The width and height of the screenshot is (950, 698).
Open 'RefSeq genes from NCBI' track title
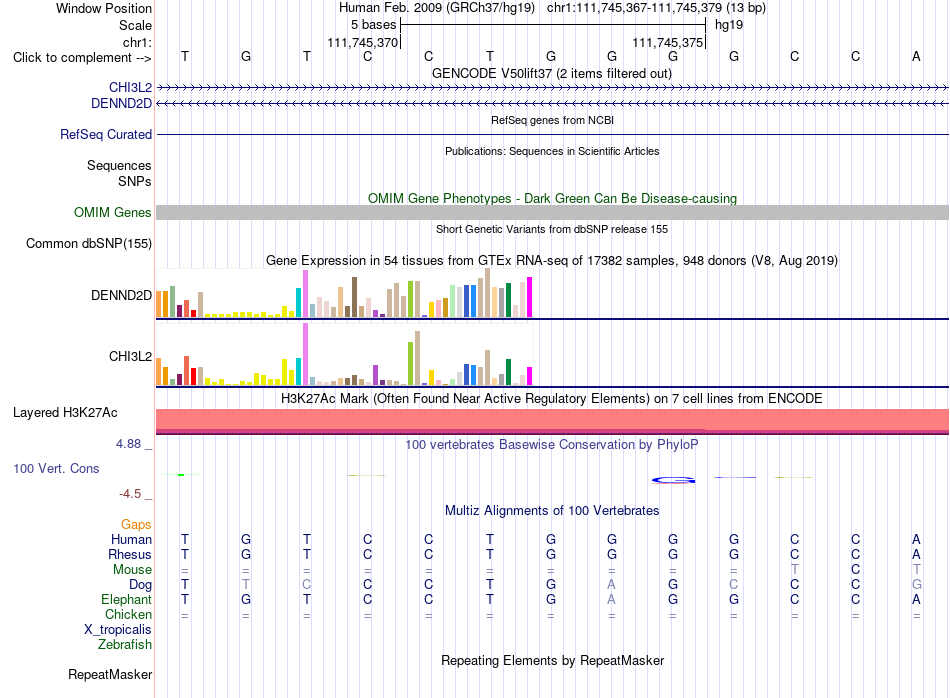click(x=552, y=120)
